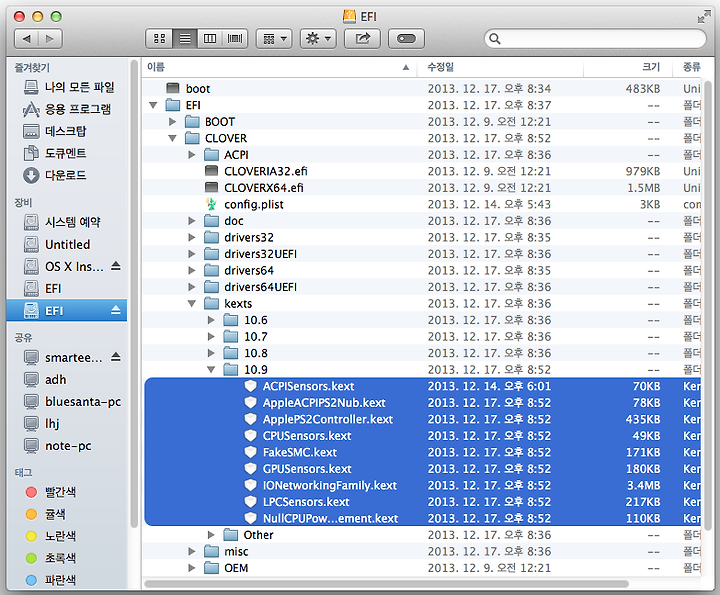Expand the drivers64UEFI folder
Image resolution: width=720 pixels, height=595 pixels.
click(192, 287)
